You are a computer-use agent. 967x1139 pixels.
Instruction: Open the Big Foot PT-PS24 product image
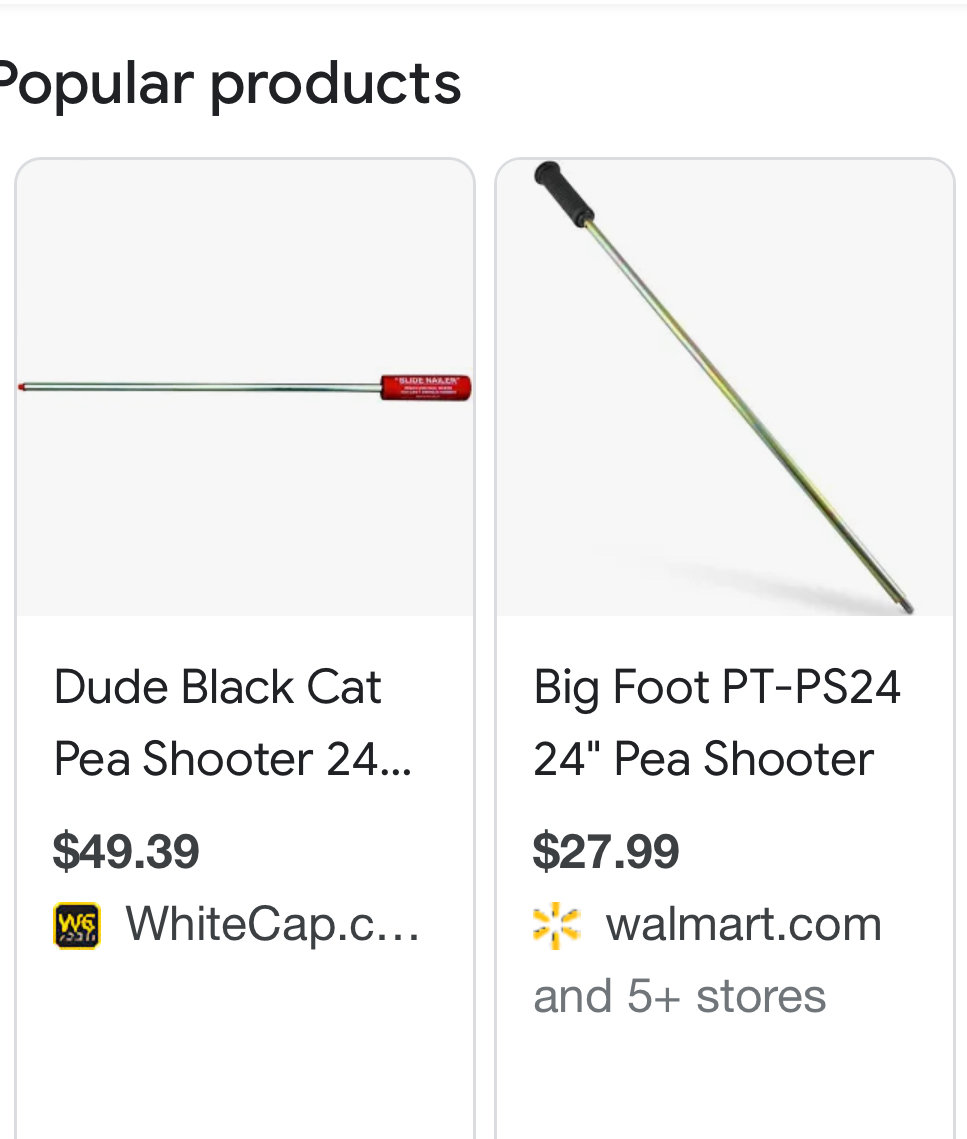(x=724, y=388)
